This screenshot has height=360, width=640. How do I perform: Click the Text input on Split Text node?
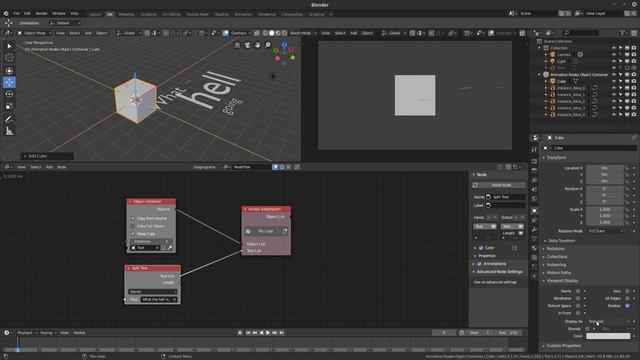click(158, 300)
